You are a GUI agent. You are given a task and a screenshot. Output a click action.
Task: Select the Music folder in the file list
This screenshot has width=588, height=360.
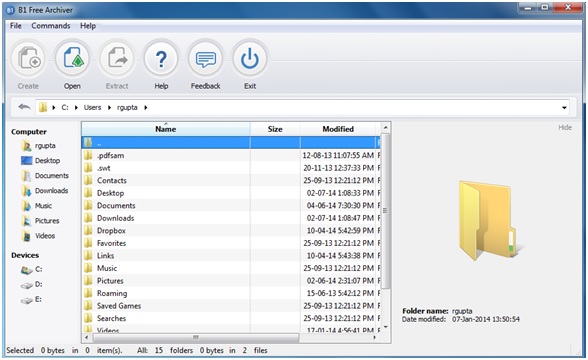click(x=231, y=268)
